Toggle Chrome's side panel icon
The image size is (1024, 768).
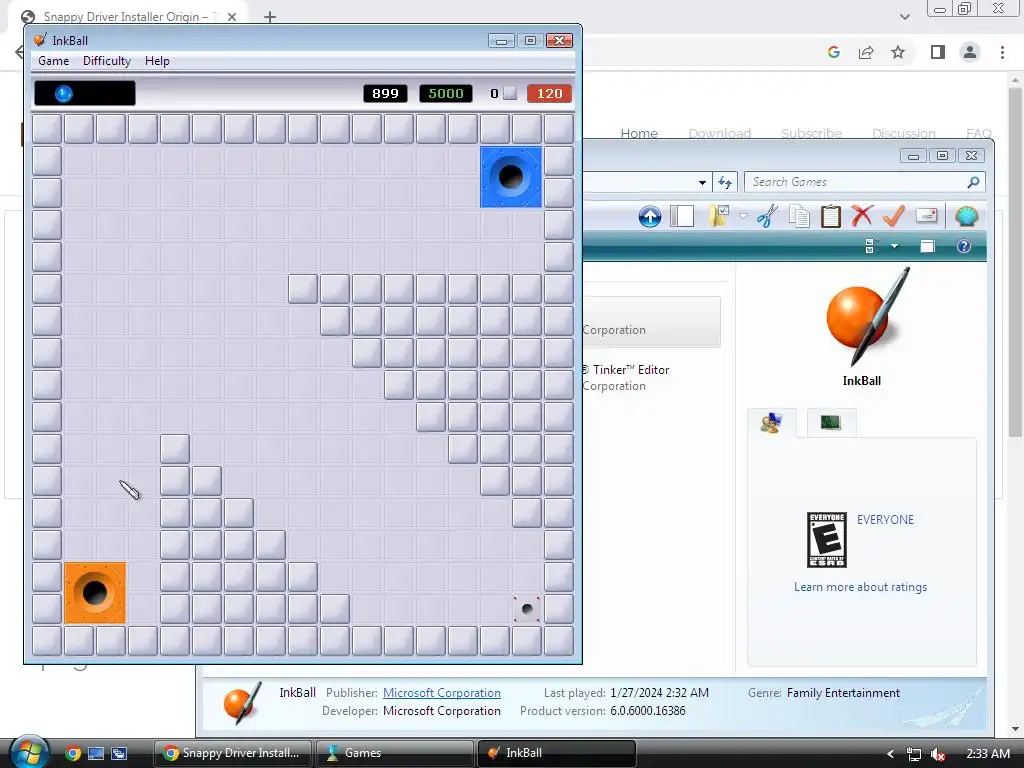pyautogui.click(x=938, y=52)
